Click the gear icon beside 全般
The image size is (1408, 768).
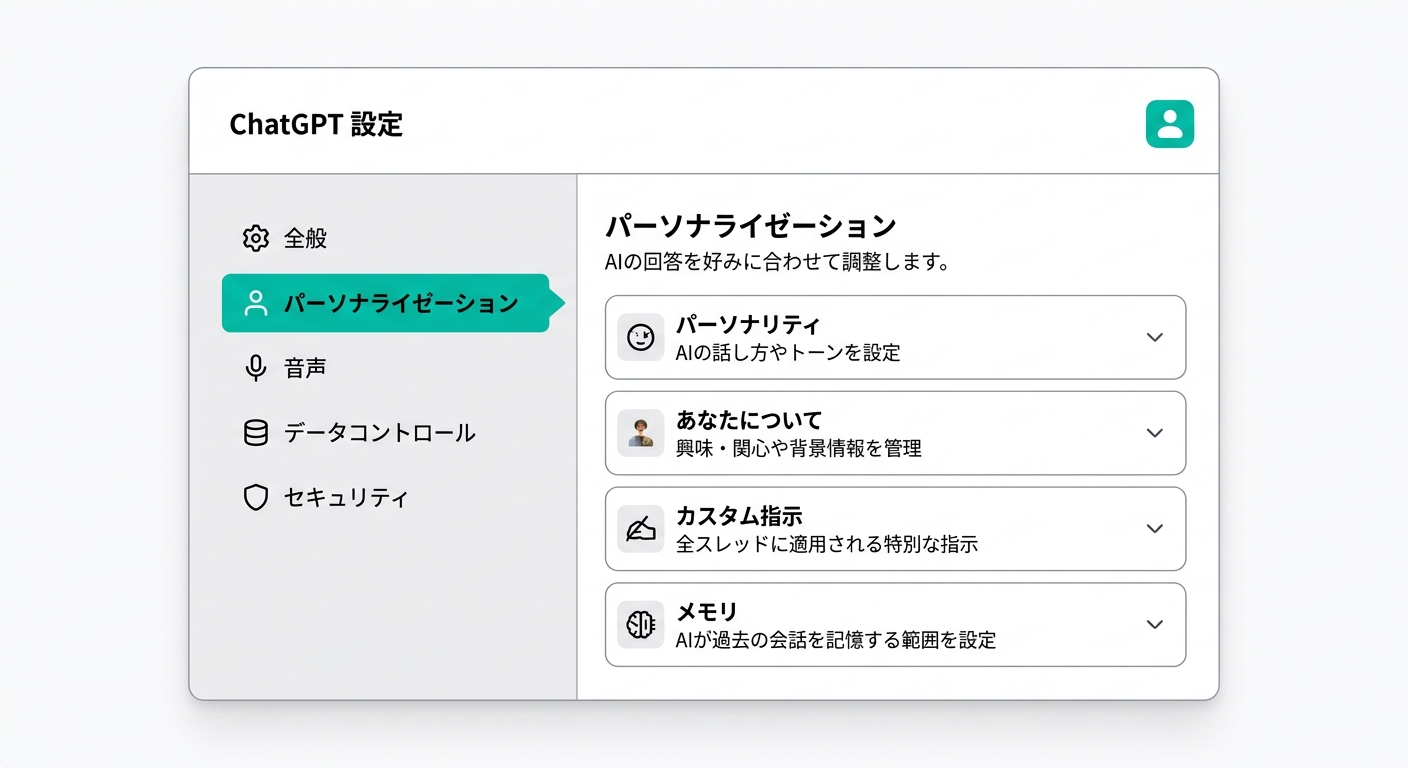coord(256,238)
